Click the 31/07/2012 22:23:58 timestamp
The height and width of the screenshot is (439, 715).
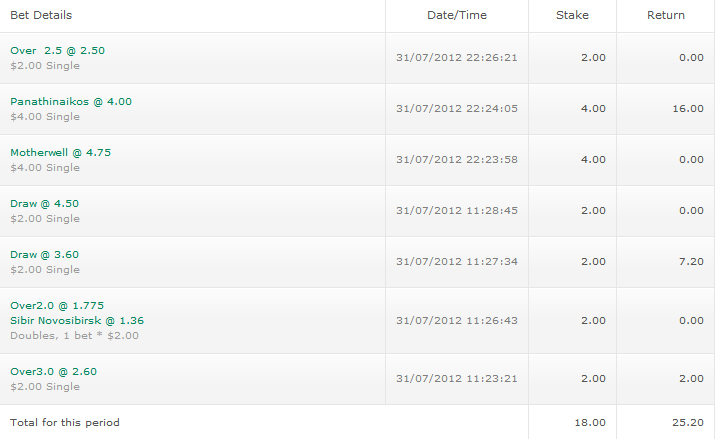(456, 159)
